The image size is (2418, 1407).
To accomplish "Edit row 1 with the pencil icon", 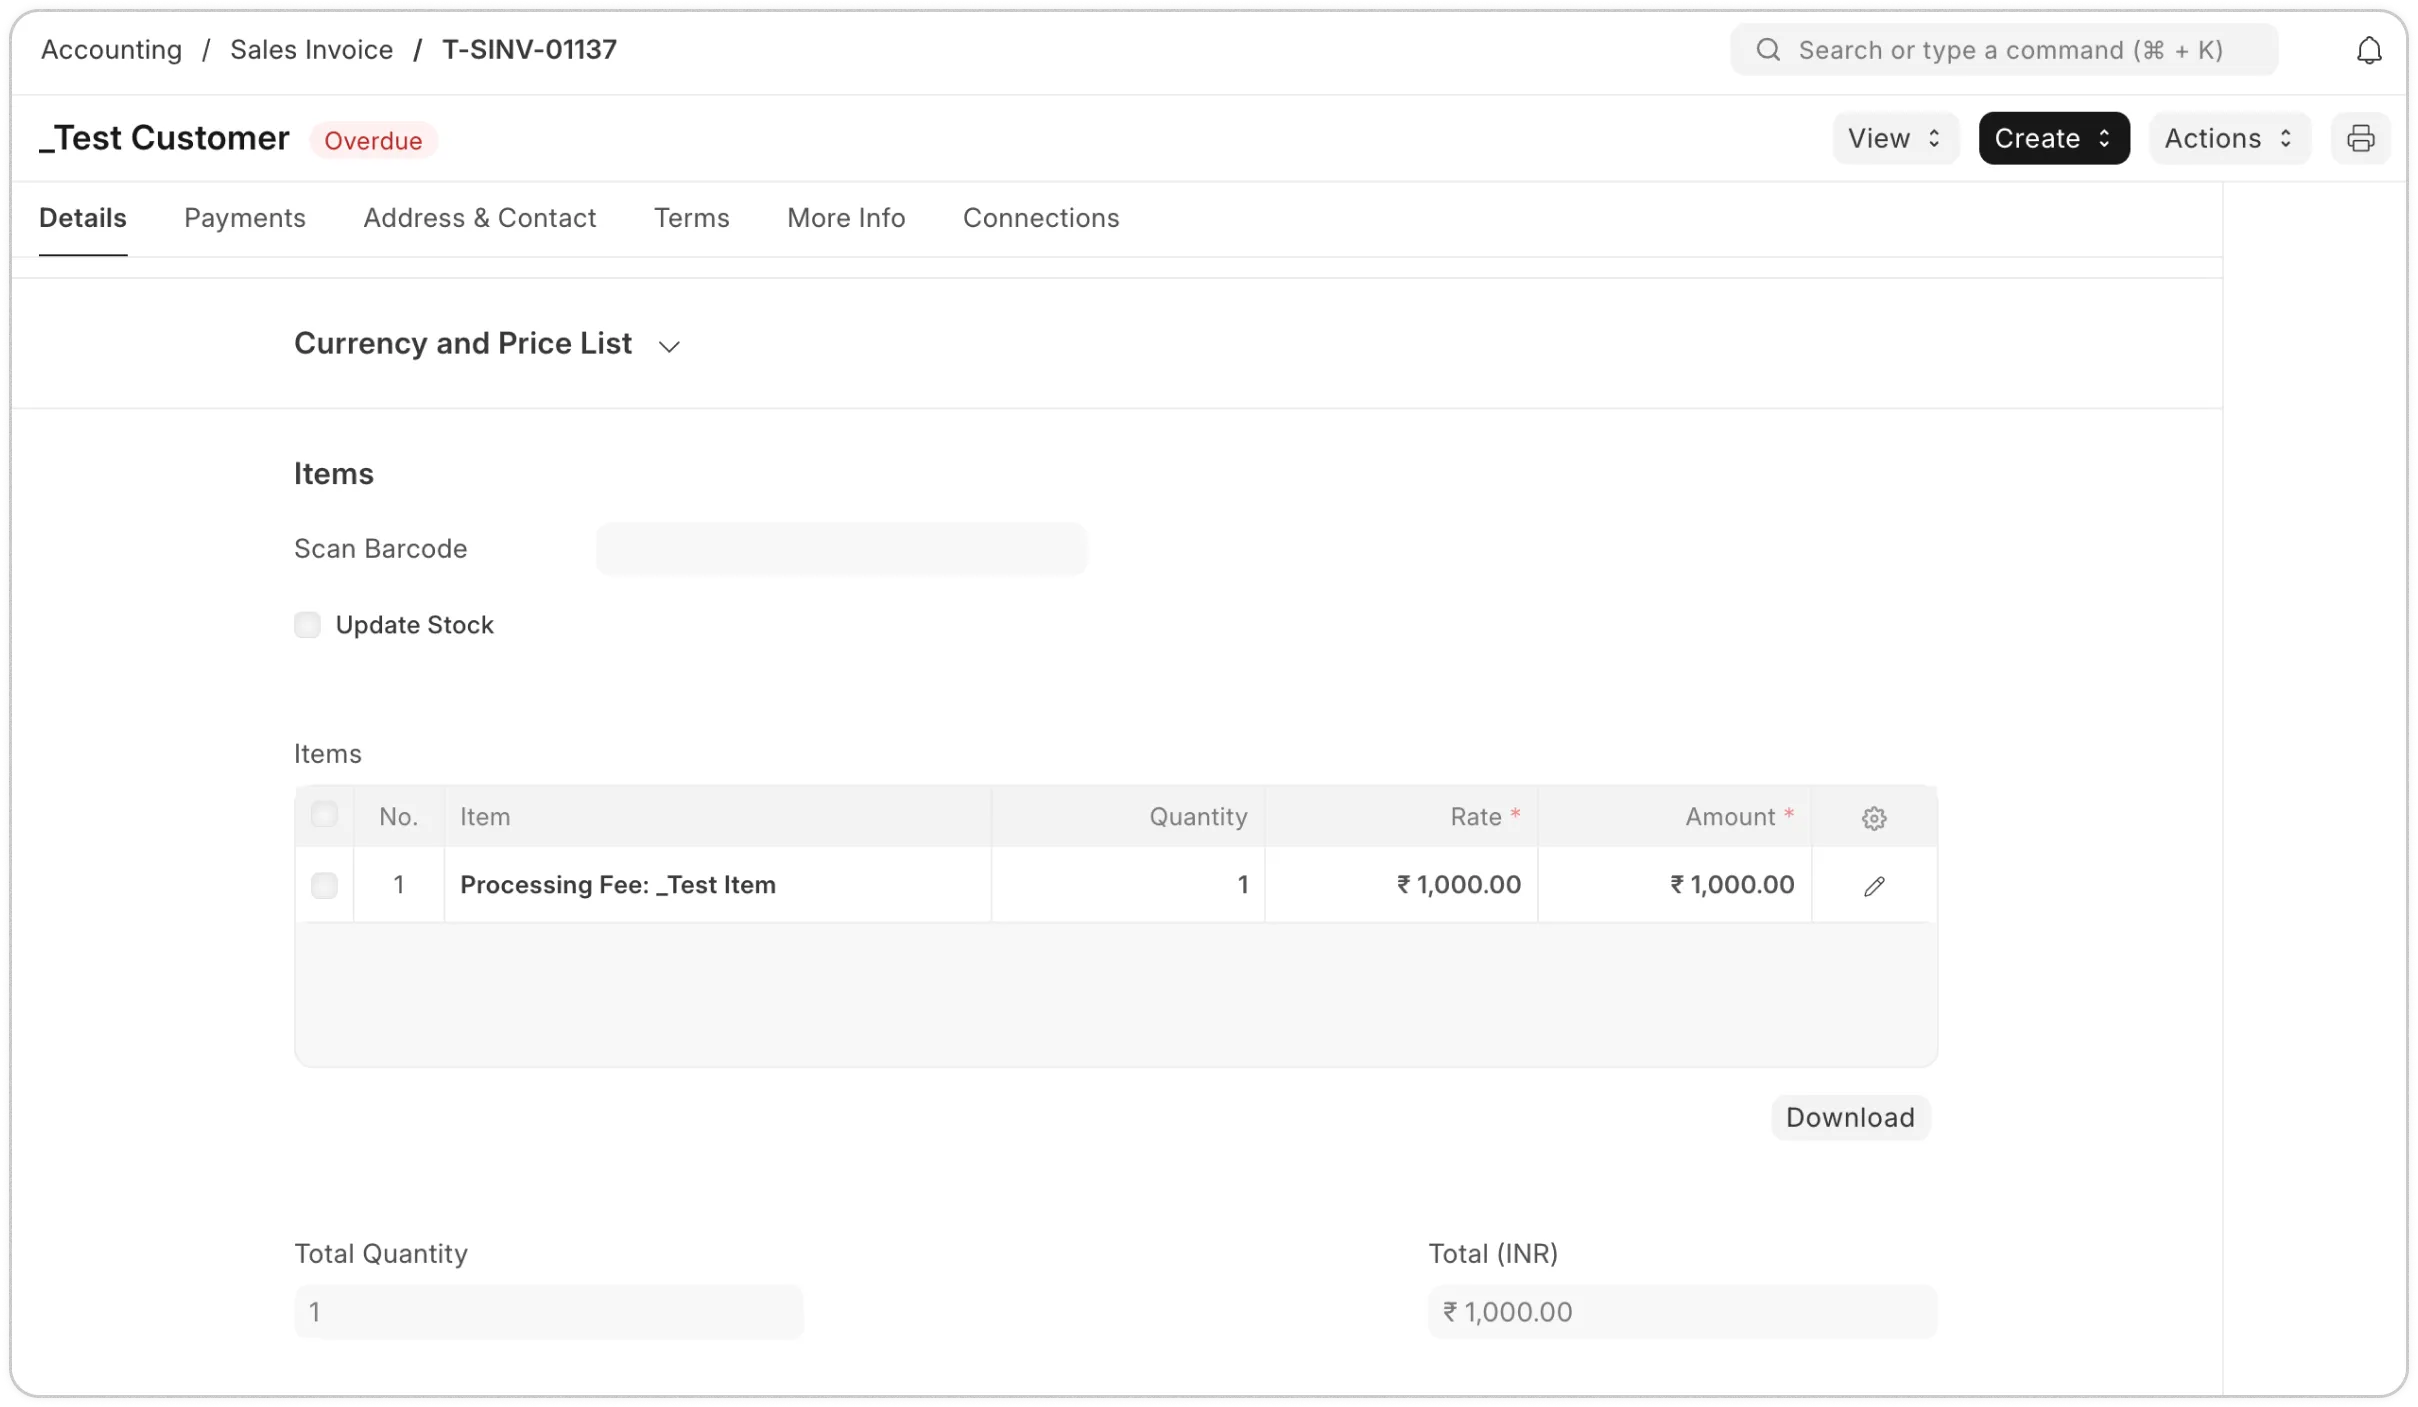I will [1874, 886].
